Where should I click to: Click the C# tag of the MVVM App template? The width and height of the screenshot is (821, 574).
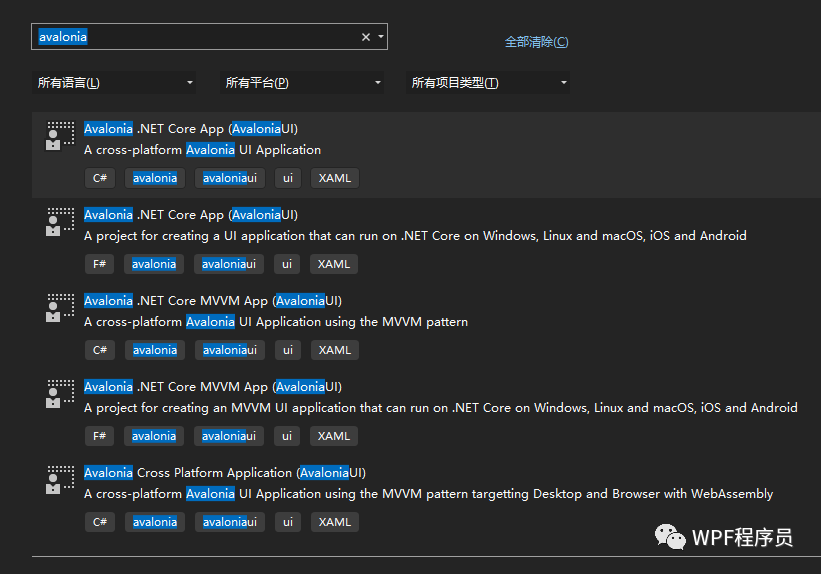point(99,350)
